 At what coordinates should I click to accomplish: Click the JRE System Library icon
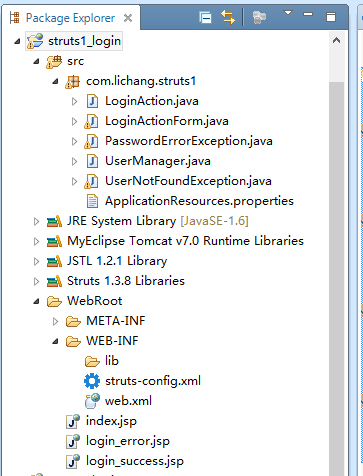54,222
